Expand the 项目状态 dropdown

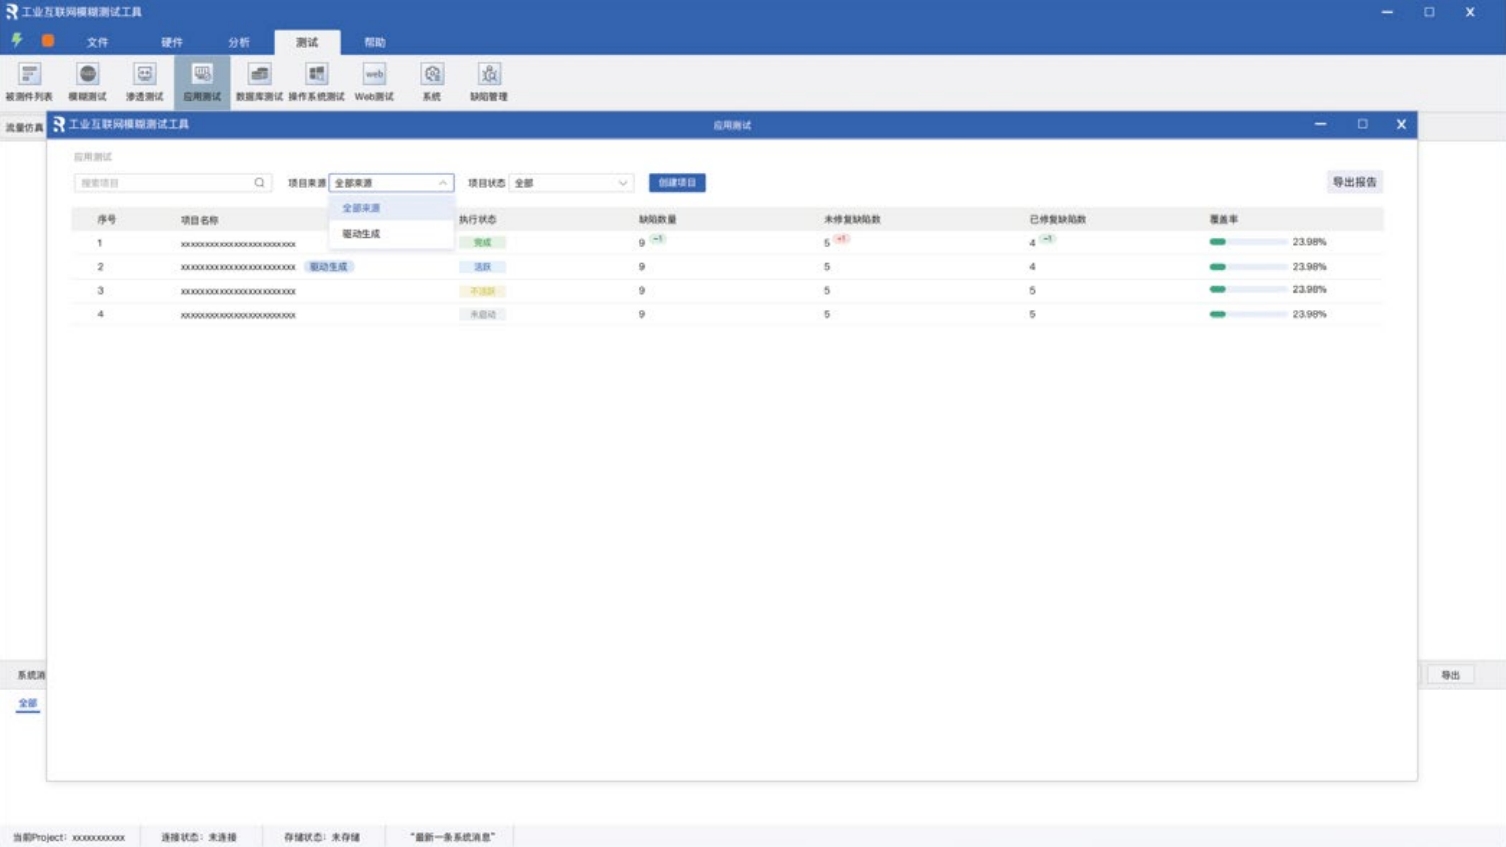[x=622, y=183]
